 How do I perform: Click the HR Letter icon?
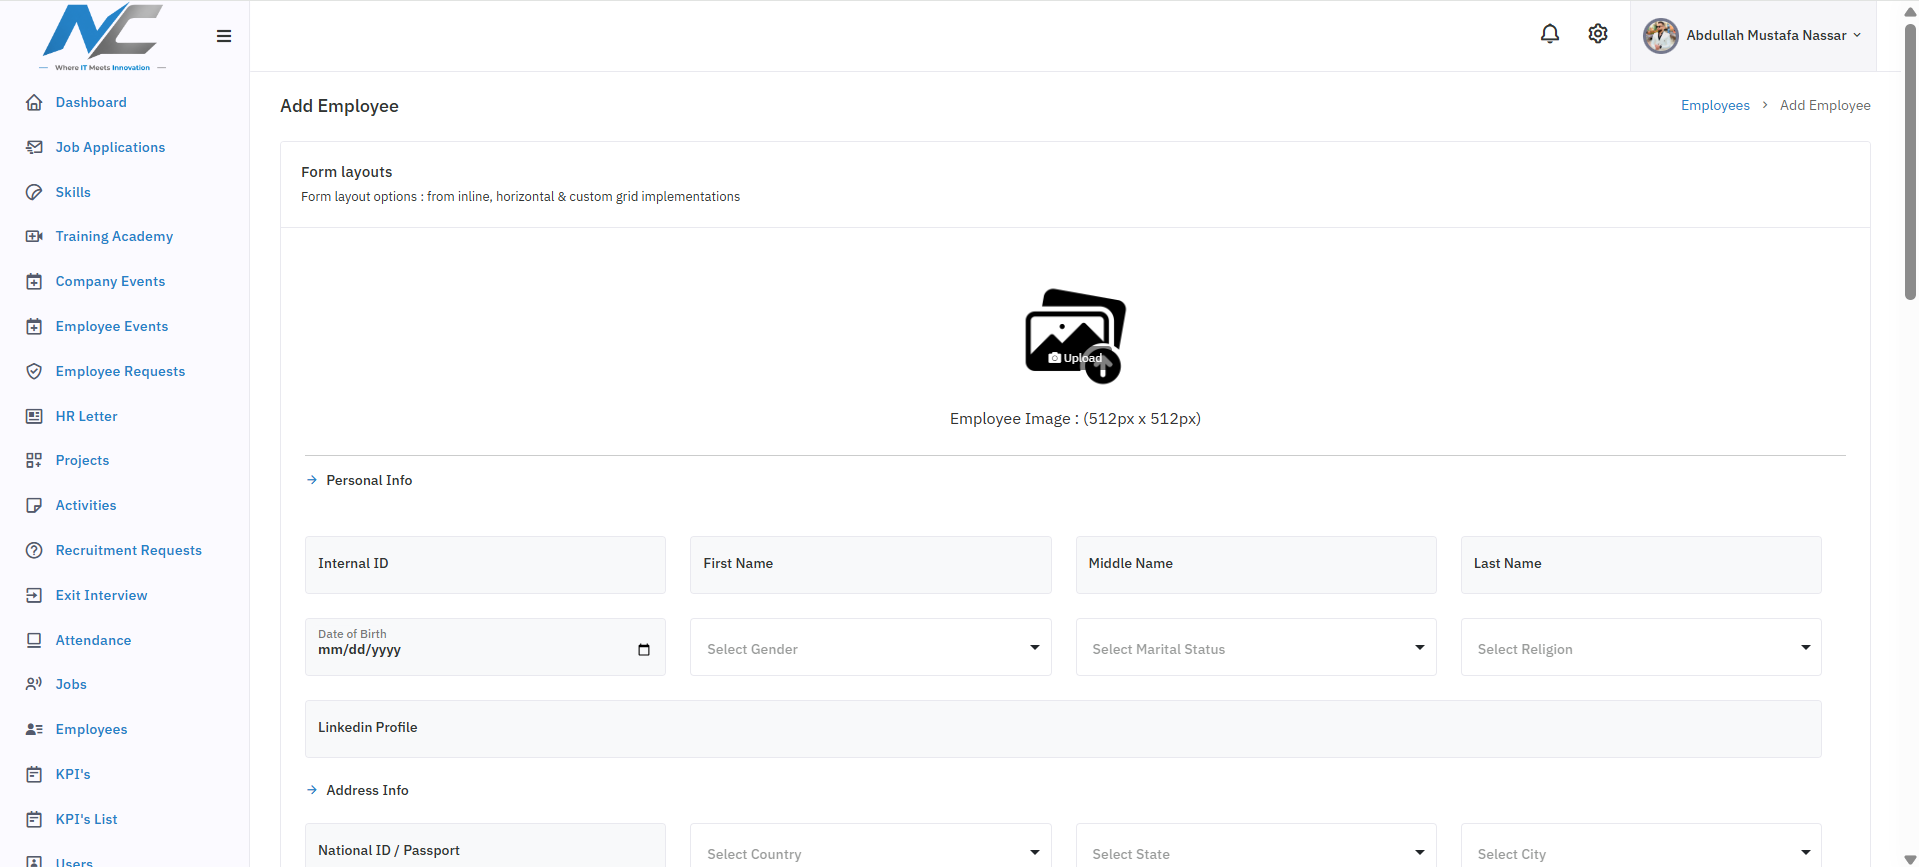coord(34,416)
